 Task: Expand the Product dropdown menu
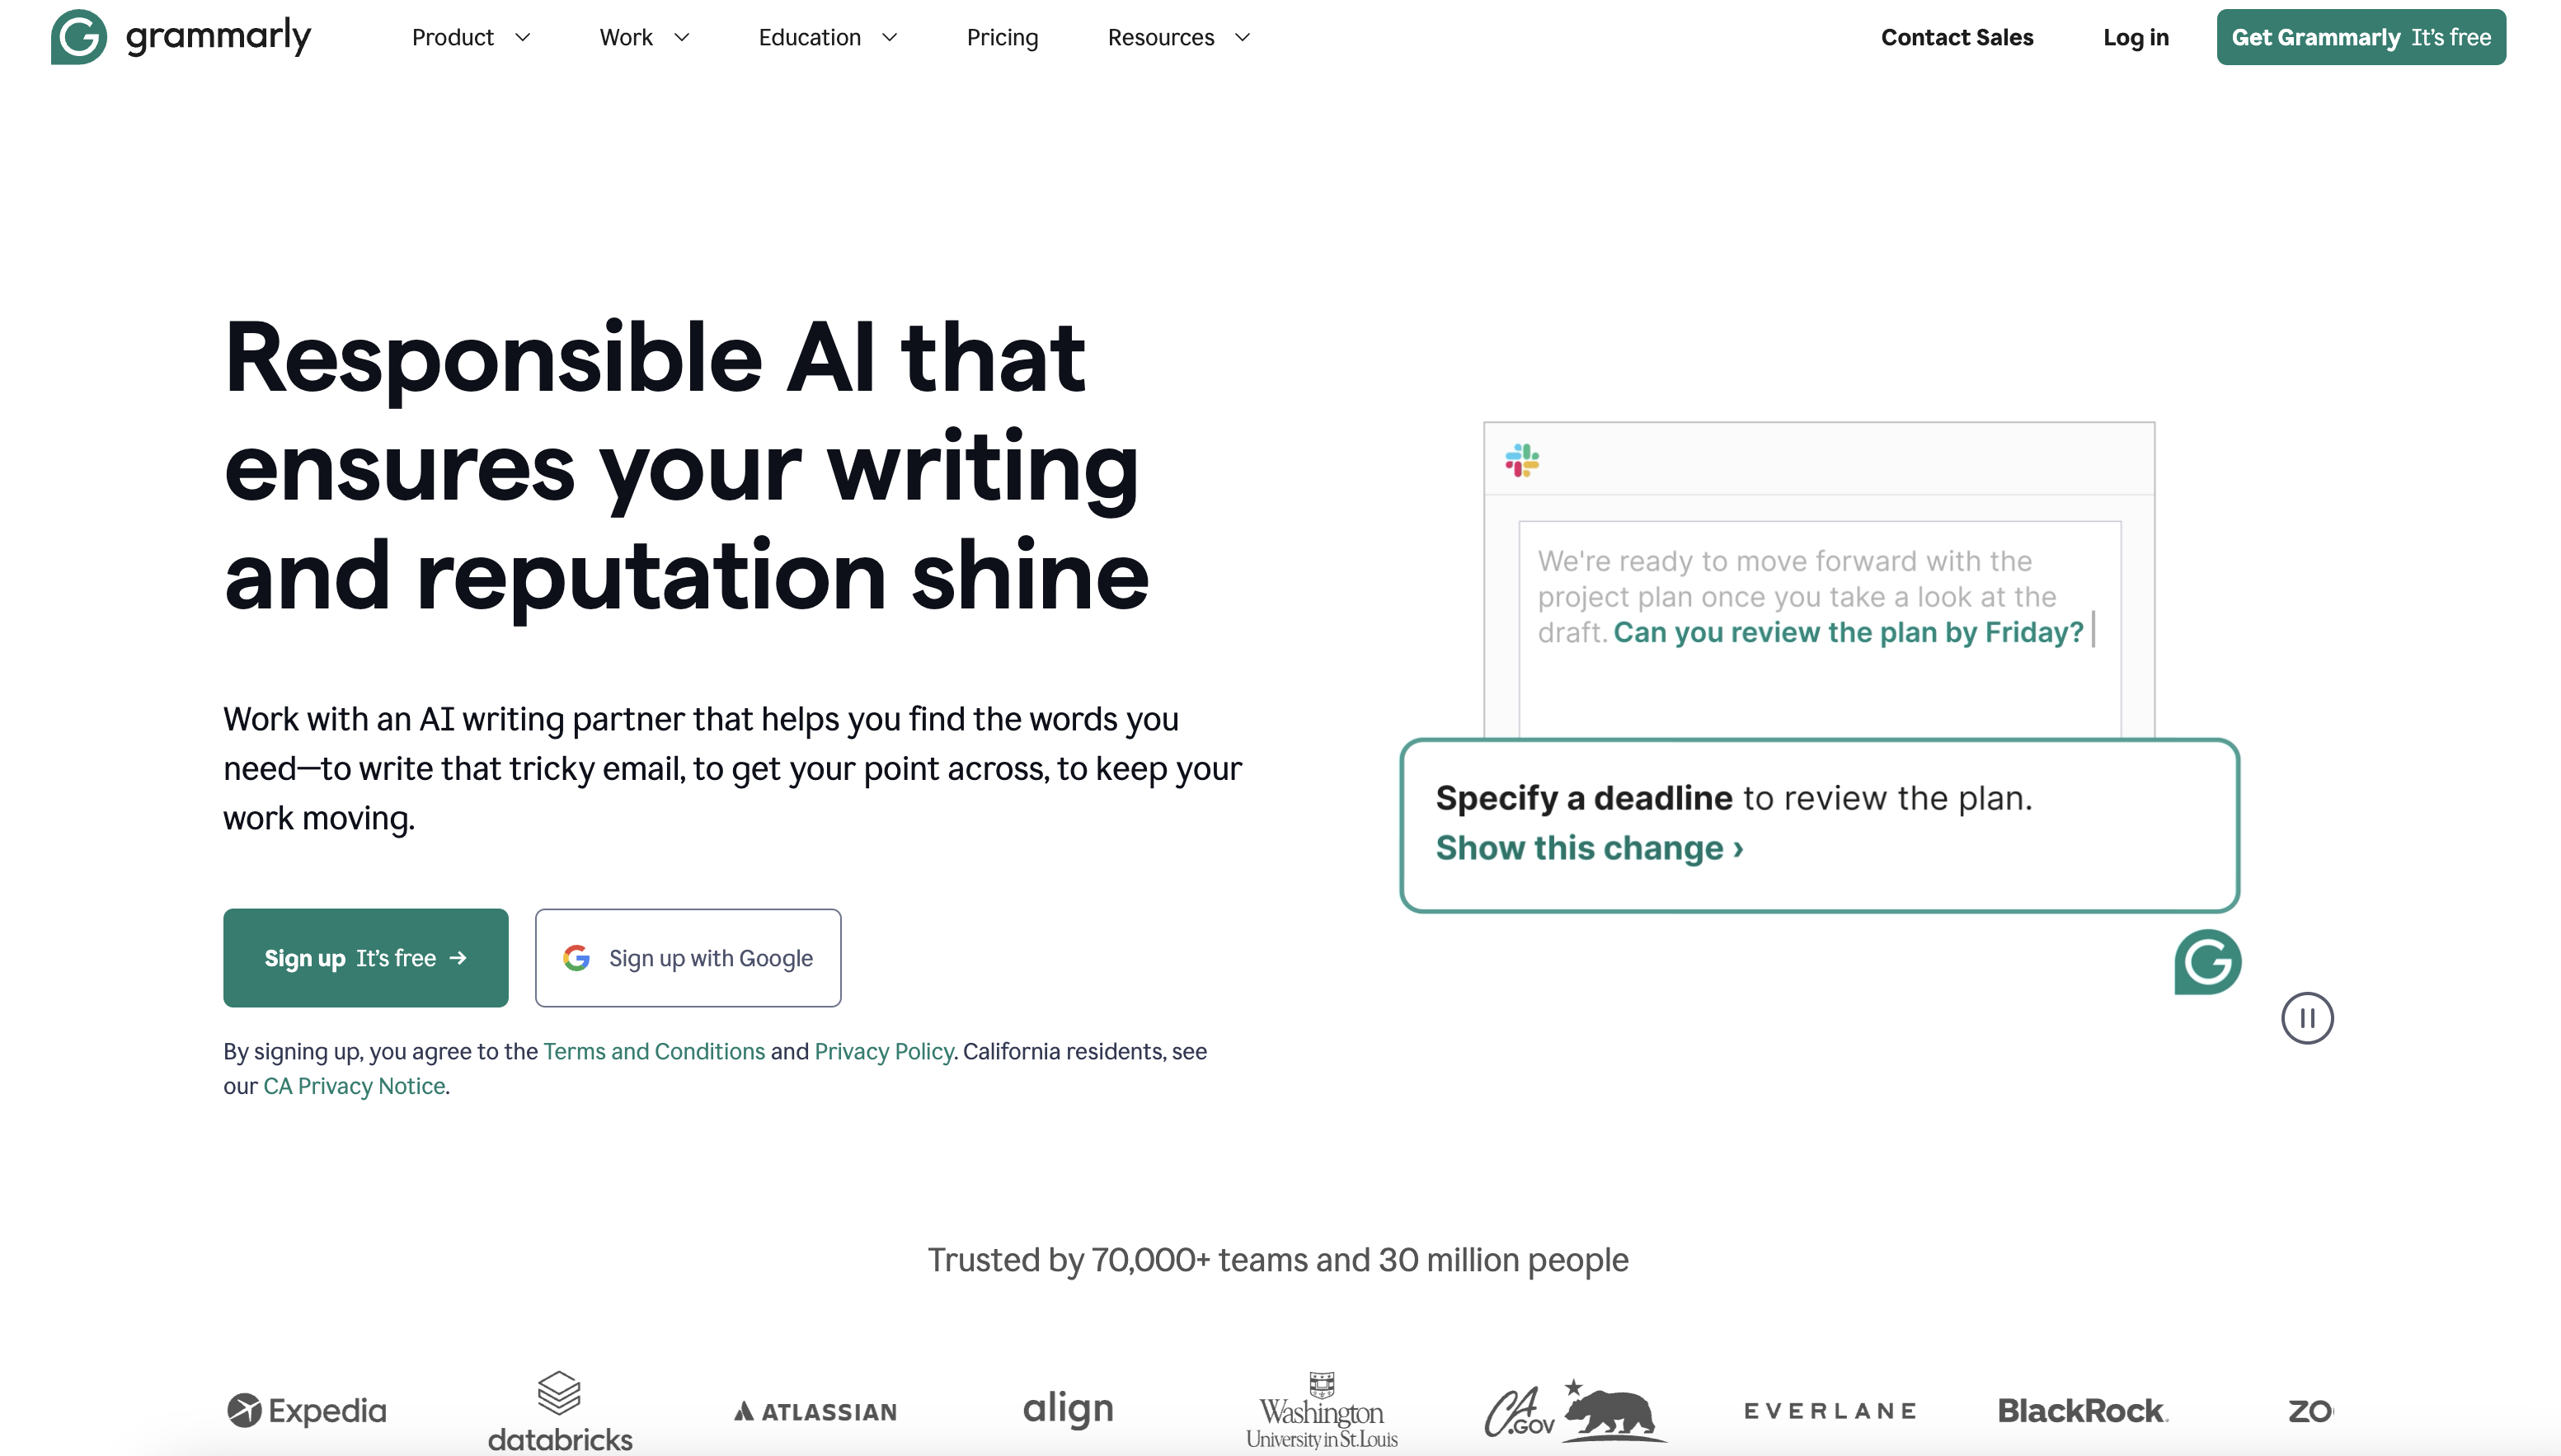[x=466, y=37]
